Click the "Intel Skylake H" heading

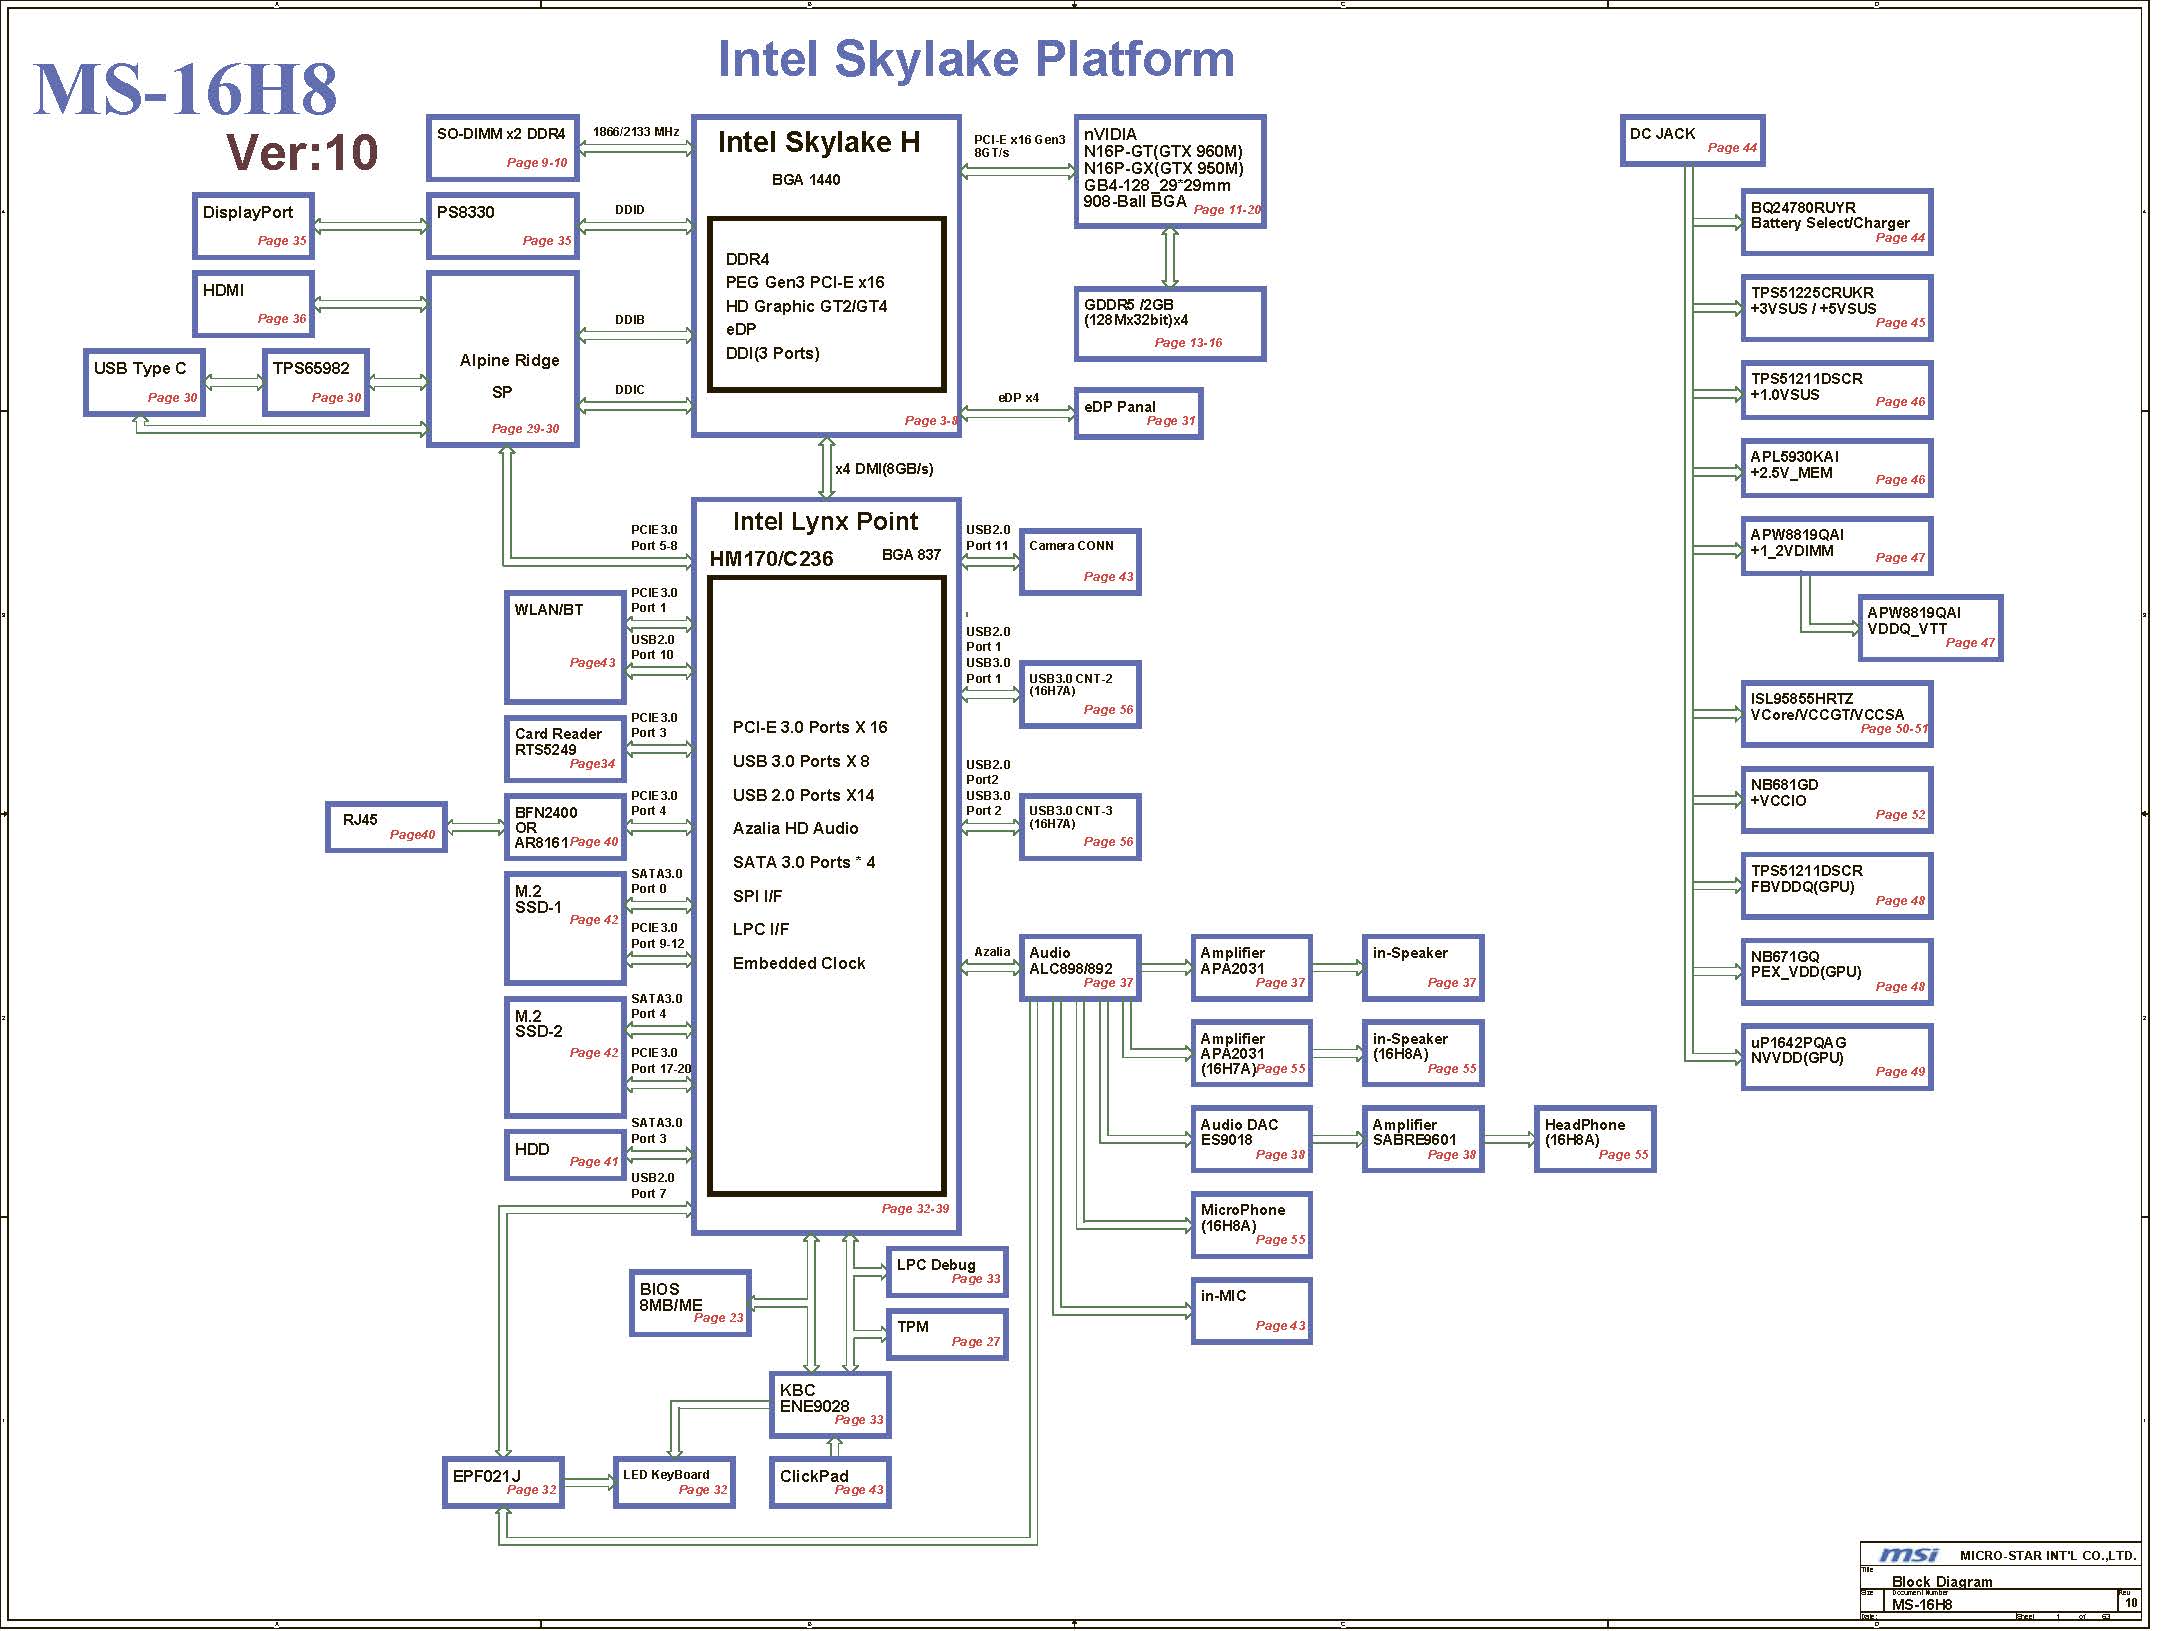[819, 143]
